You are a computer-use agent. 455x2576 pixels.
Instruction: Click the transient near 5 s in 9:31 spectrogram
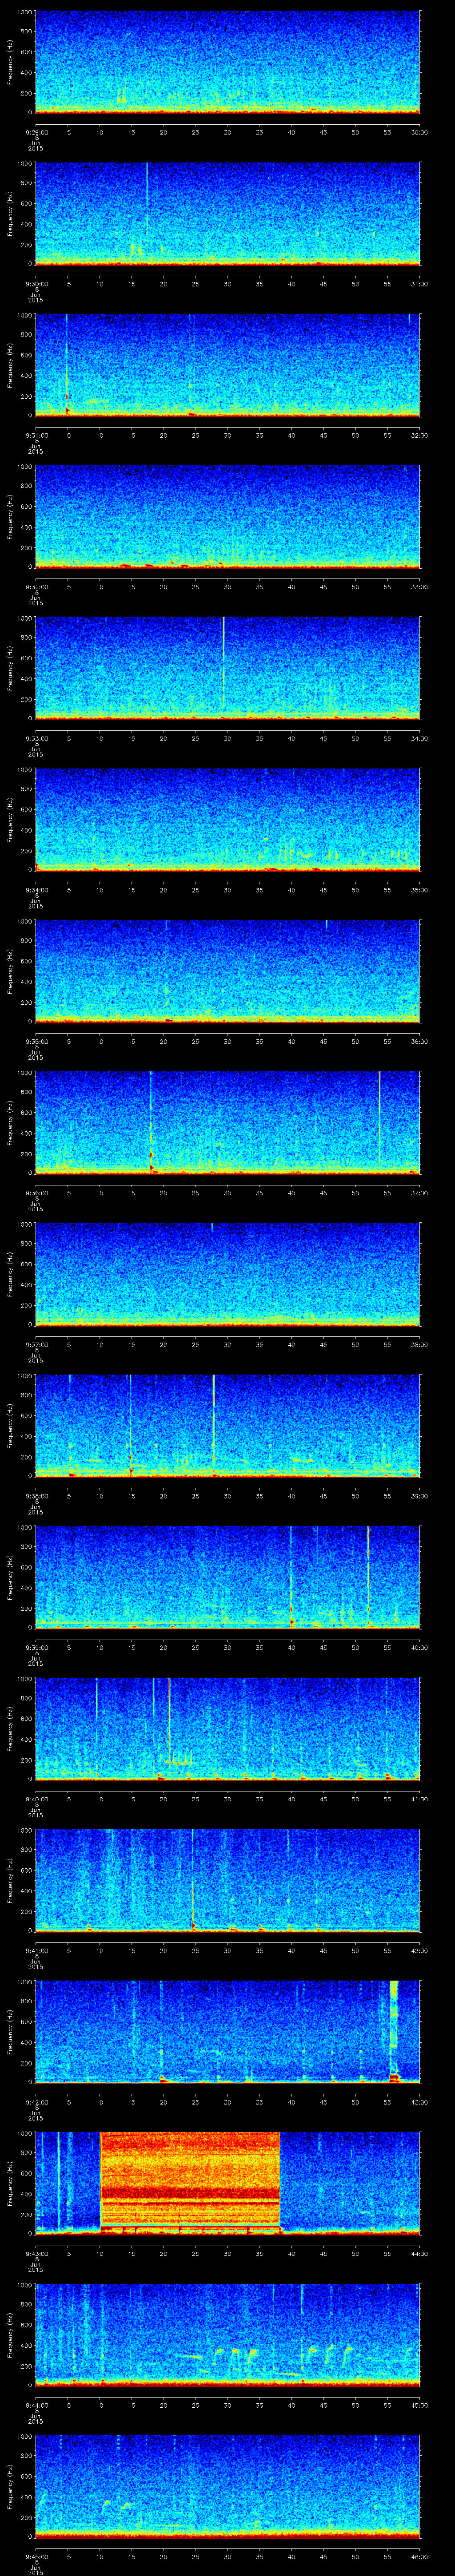[67, 365]
